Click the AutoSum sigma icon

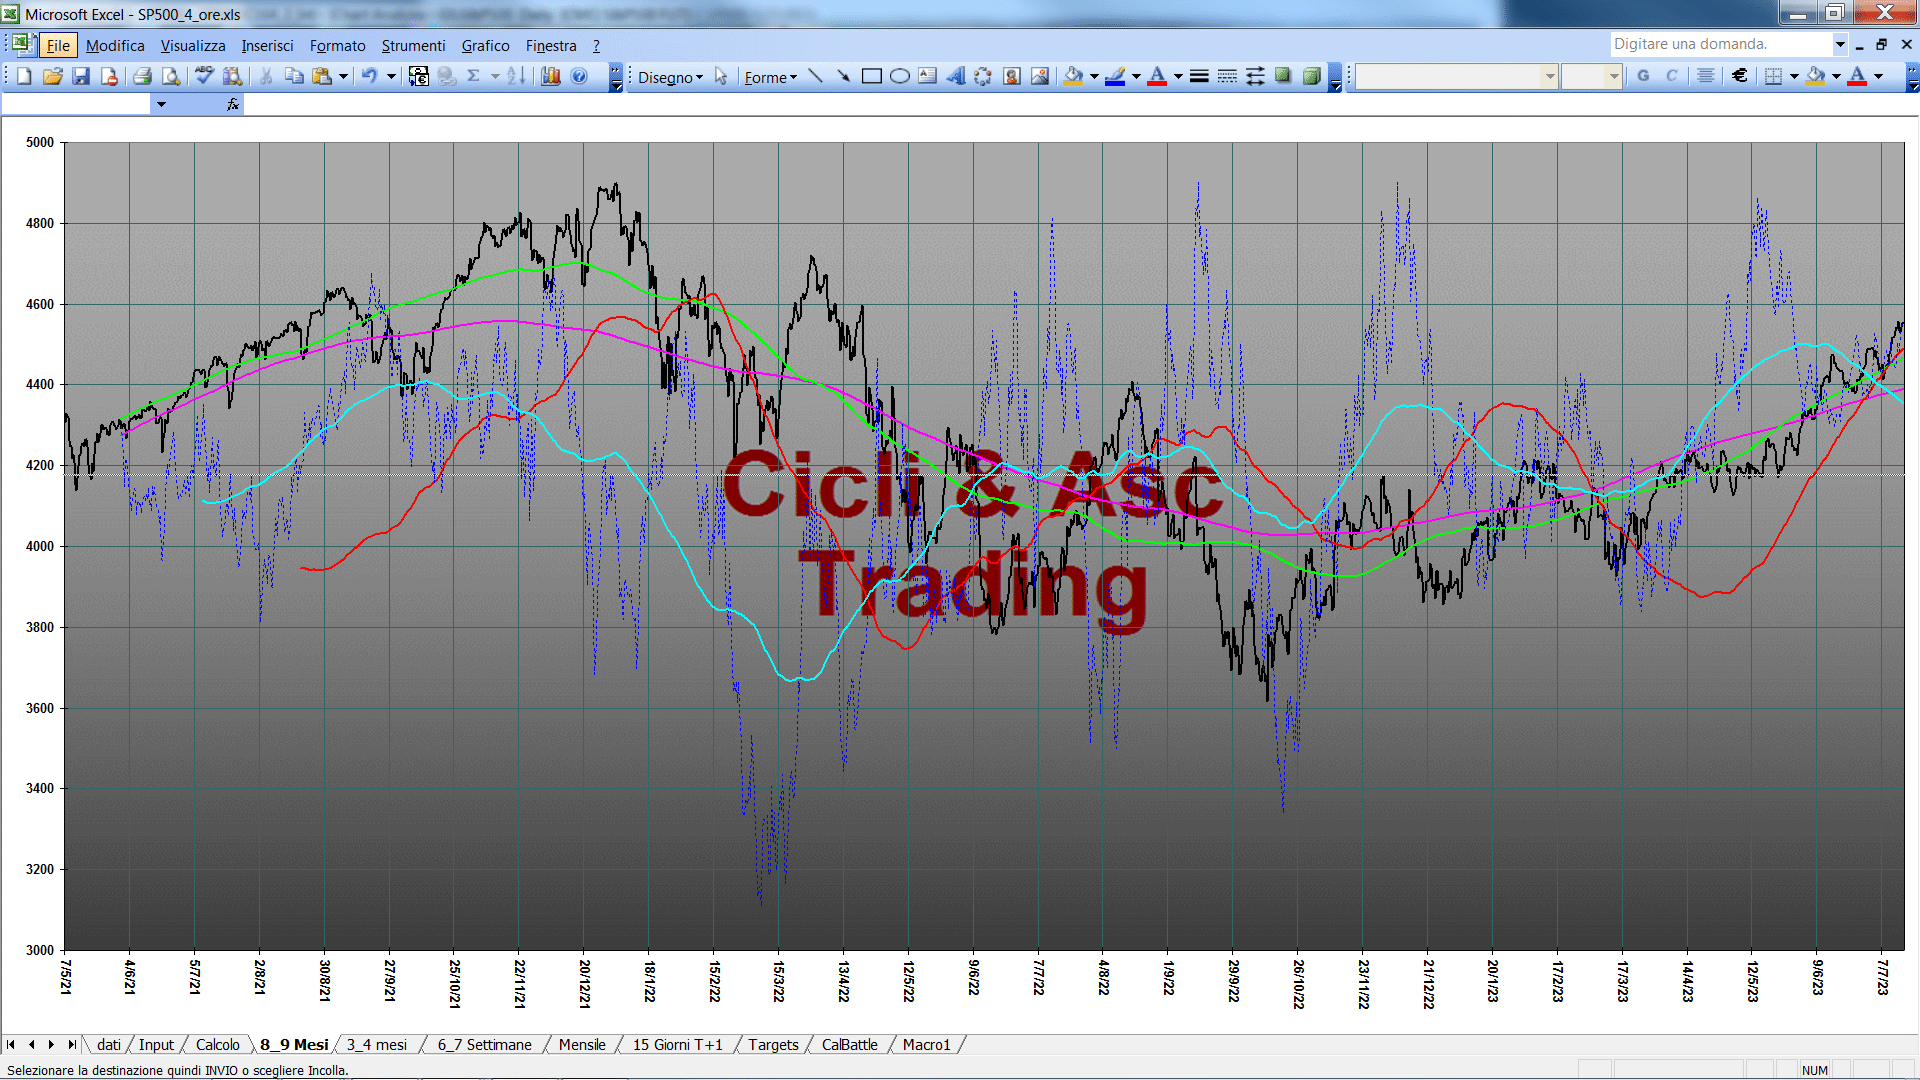tap(474, 76)
